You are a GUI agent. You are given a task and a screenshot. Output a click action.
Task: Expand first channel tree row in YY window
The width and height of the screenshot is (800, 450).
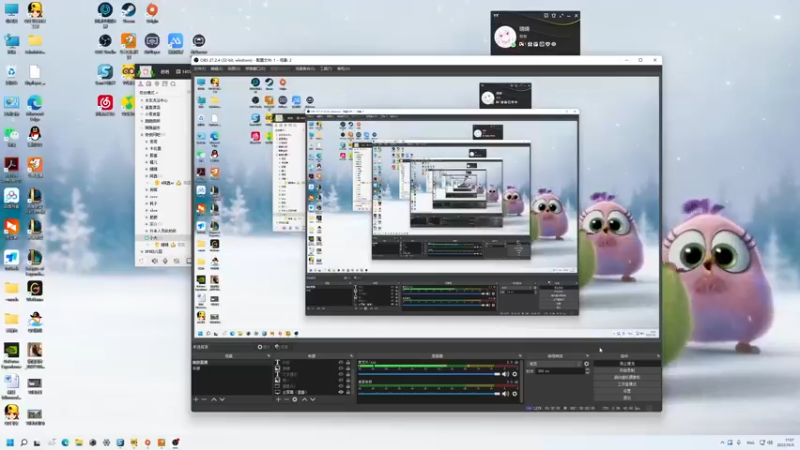(x=142, y=101)
